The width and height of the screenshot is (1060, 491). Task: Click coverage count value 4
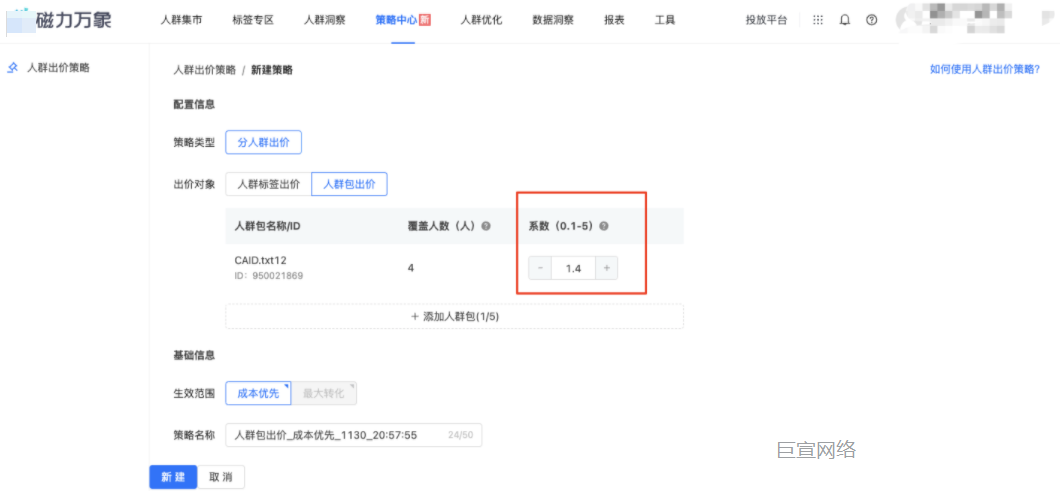[410, 268]
